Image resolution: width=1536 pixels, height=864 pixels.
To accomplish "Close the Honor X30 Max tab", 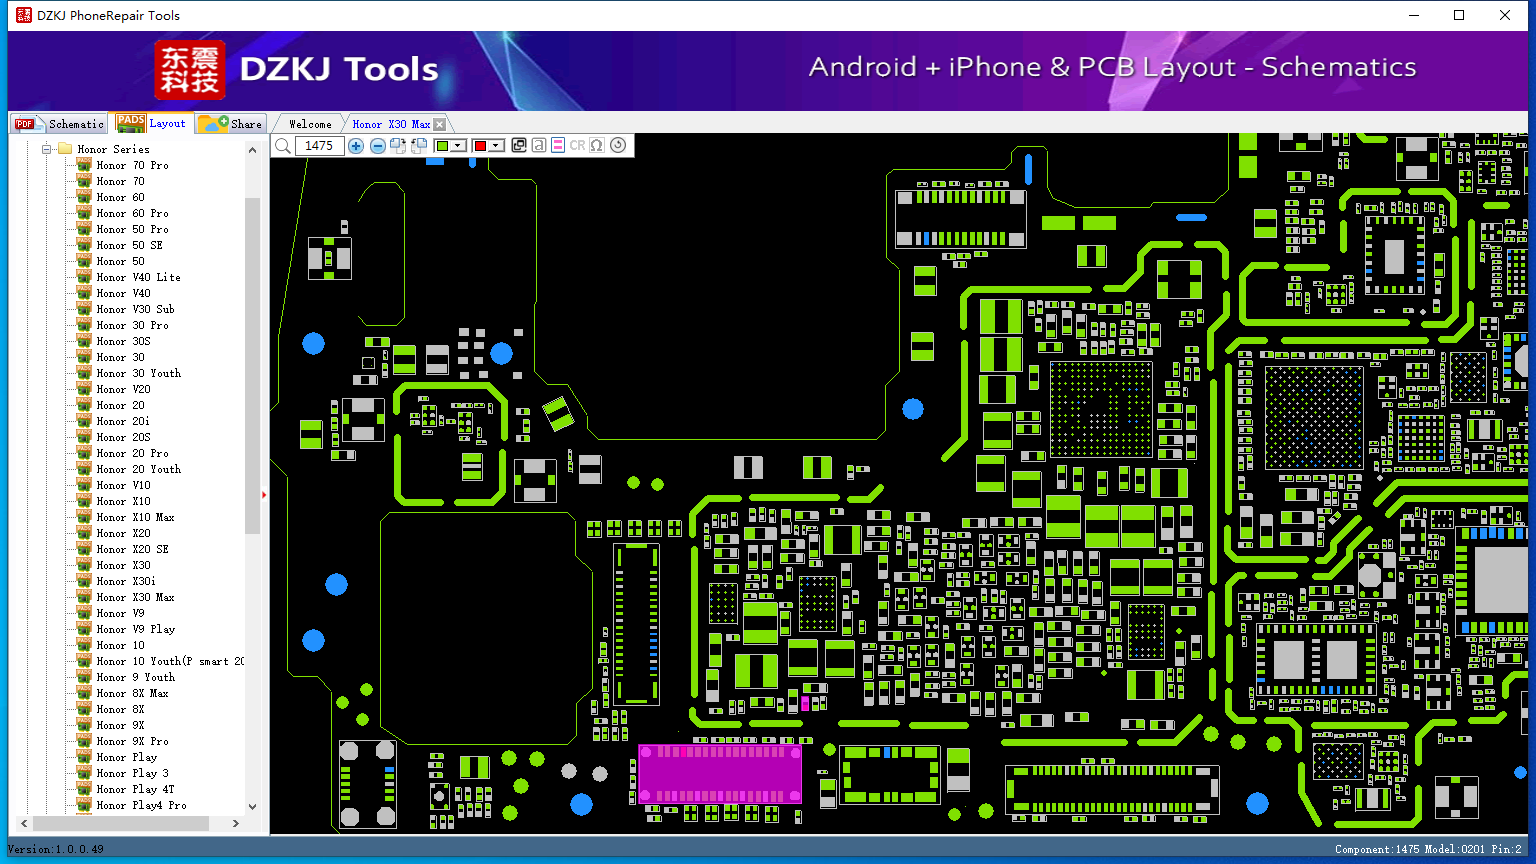I will pyautogui.click(x=439, y=124).
